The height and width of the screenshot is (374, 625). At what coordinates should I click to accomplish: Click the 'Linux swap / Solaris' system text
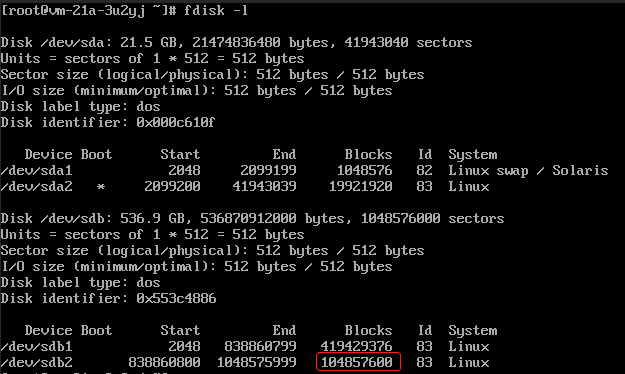point(528,171)
